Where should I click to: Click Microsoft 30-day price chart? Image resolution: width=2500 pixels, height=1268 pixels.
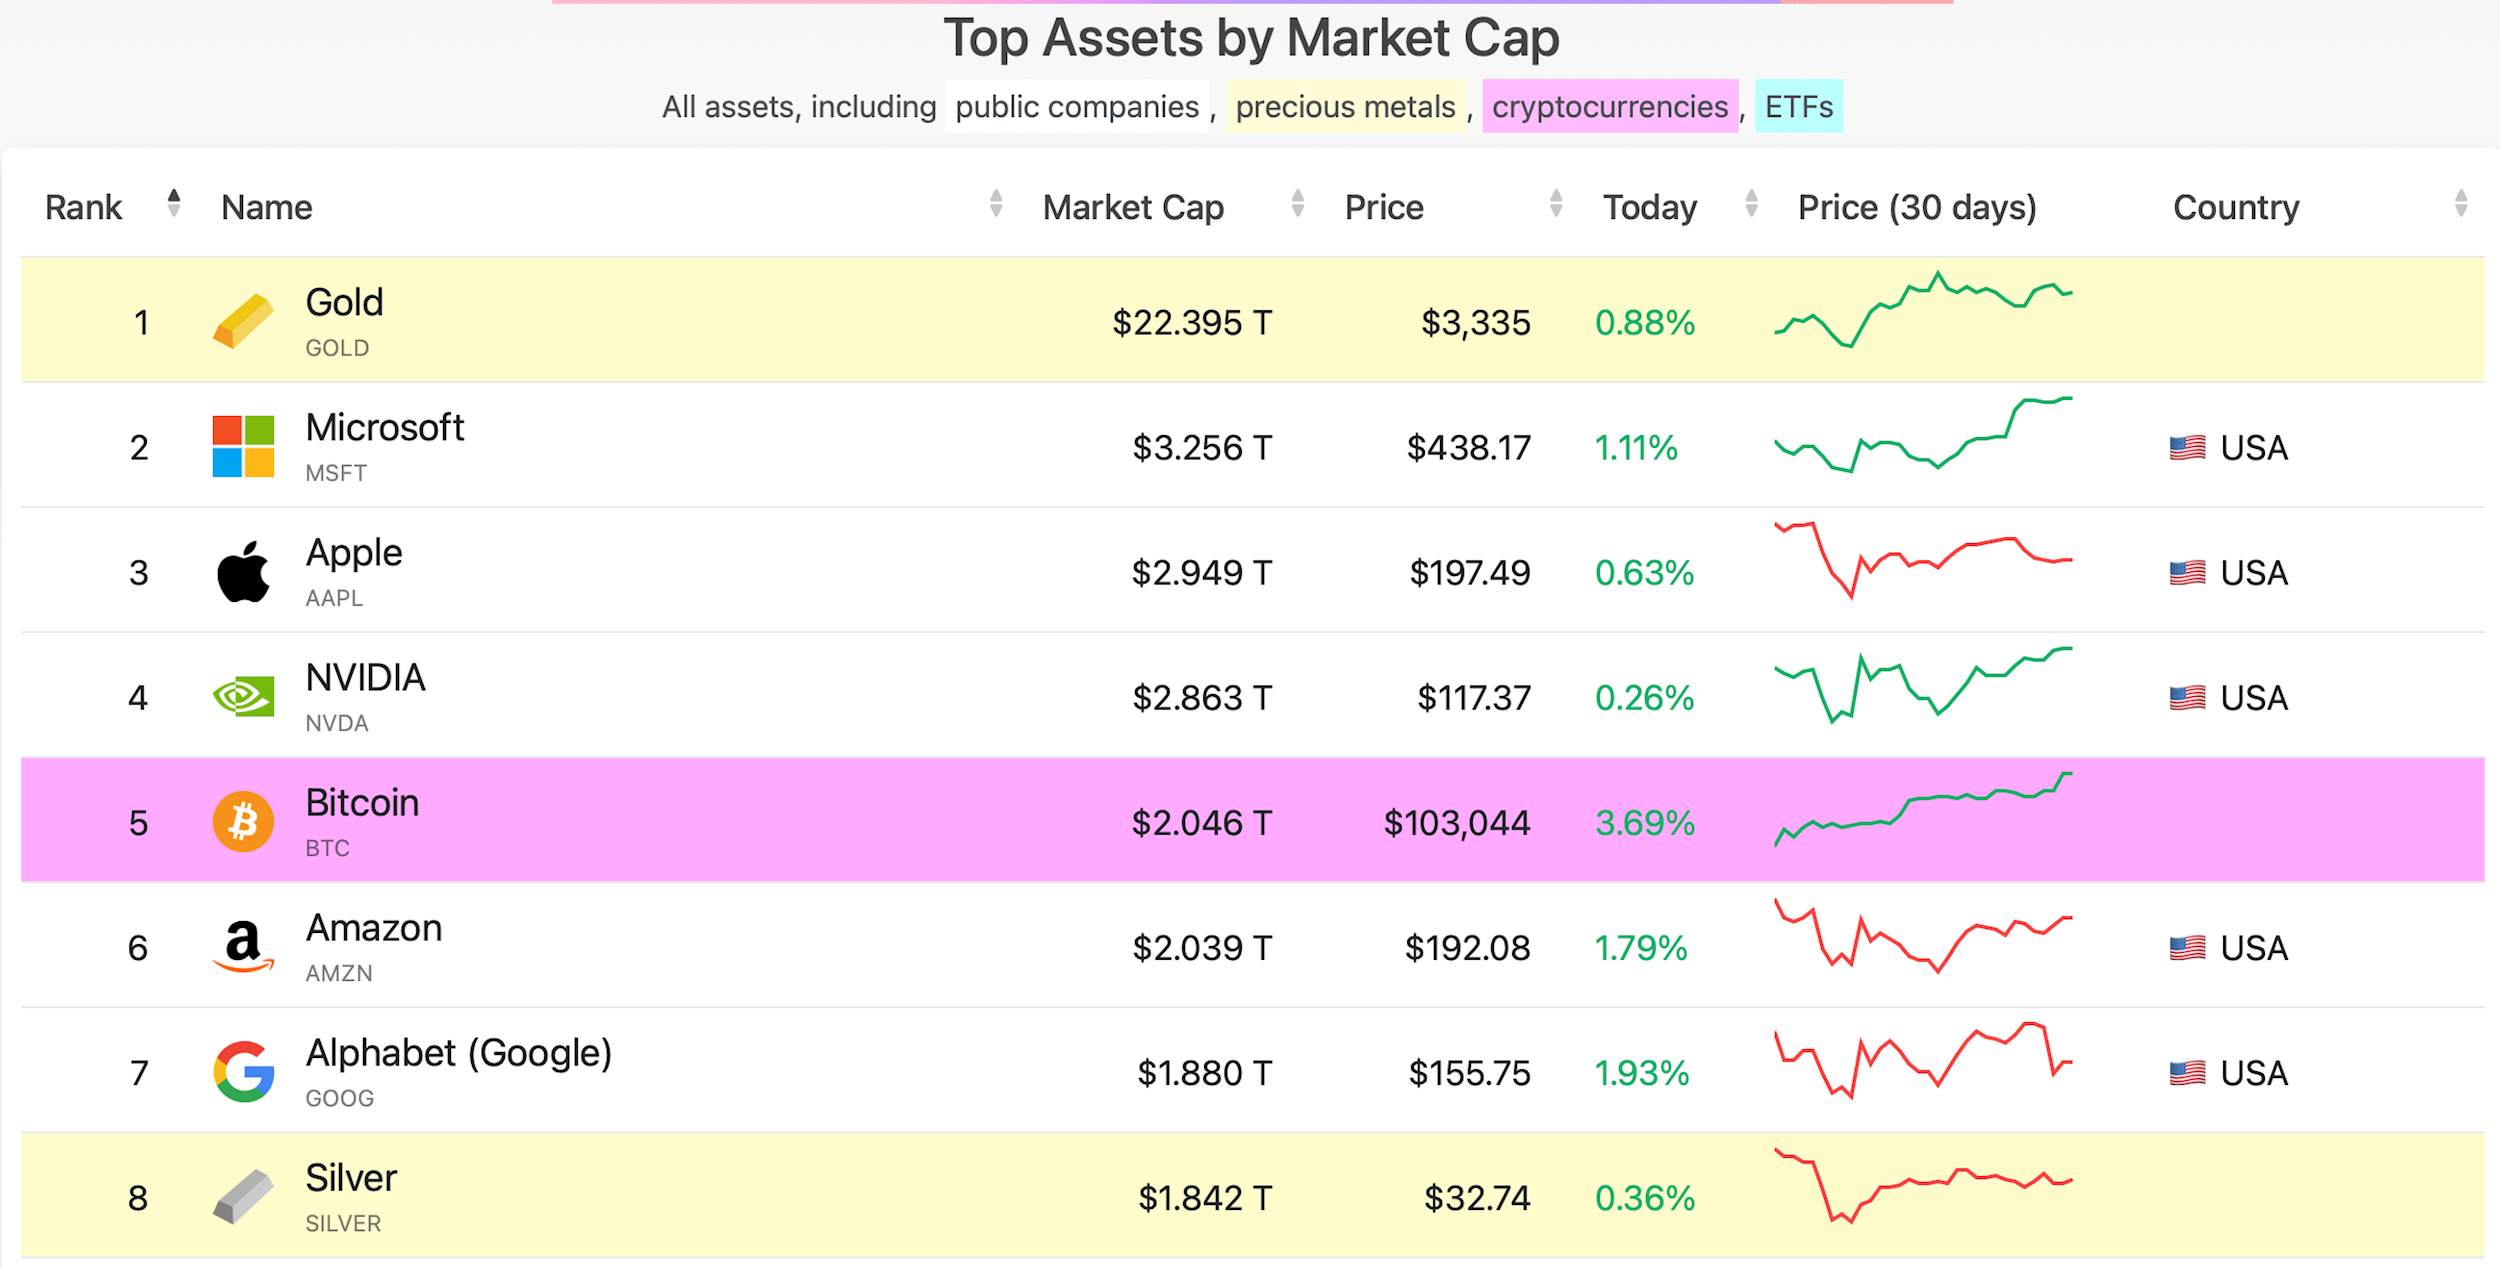[1923, 435]
